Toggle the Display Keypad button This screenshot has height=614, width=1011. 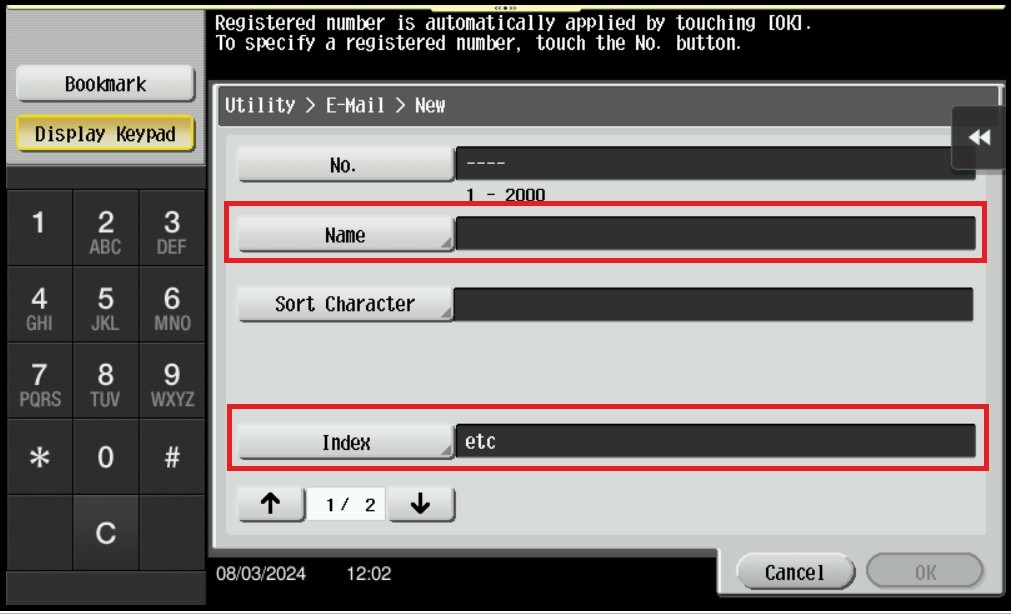(x=105, y=134)
